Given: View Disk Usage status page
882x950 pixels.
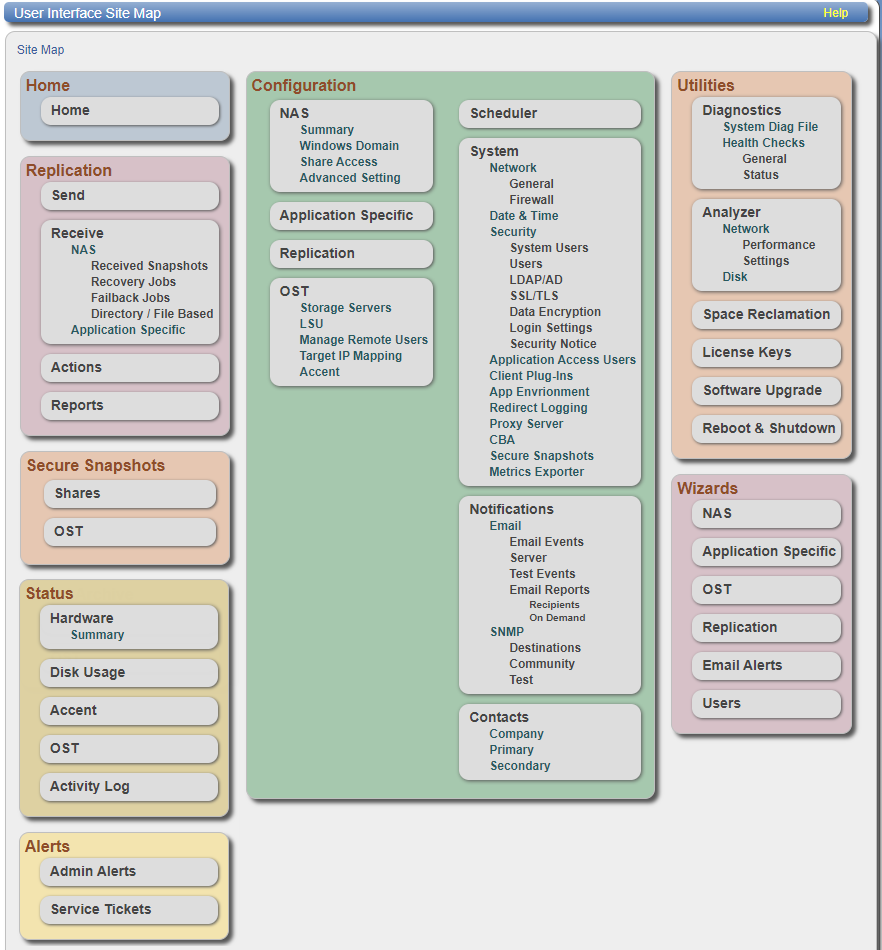Looking at the screenshot, I should click(128, 673).
